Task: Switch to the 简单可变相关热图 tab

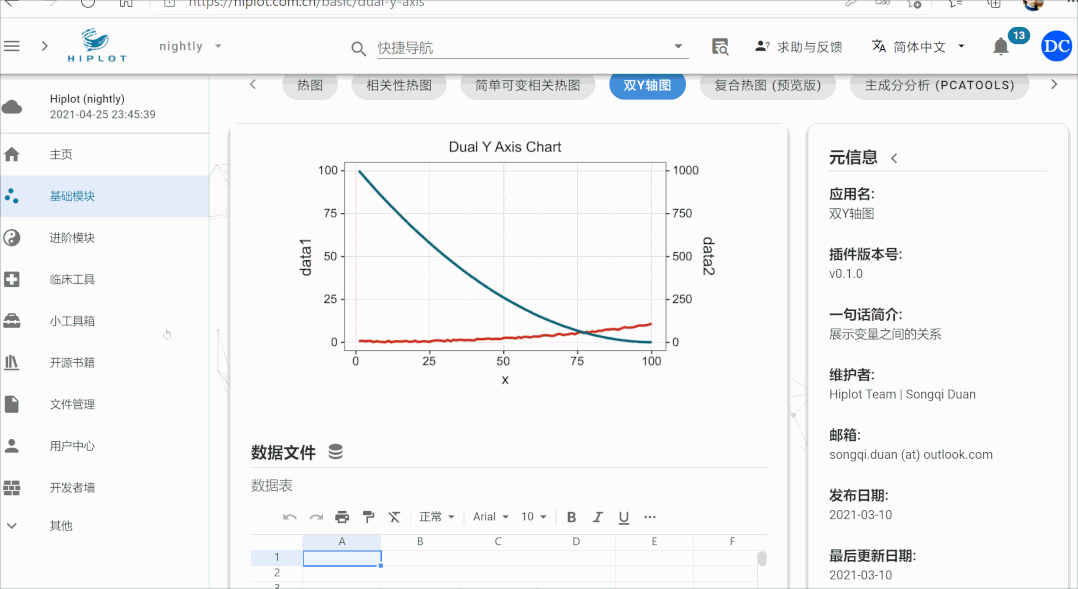Action: pos(527,85)
